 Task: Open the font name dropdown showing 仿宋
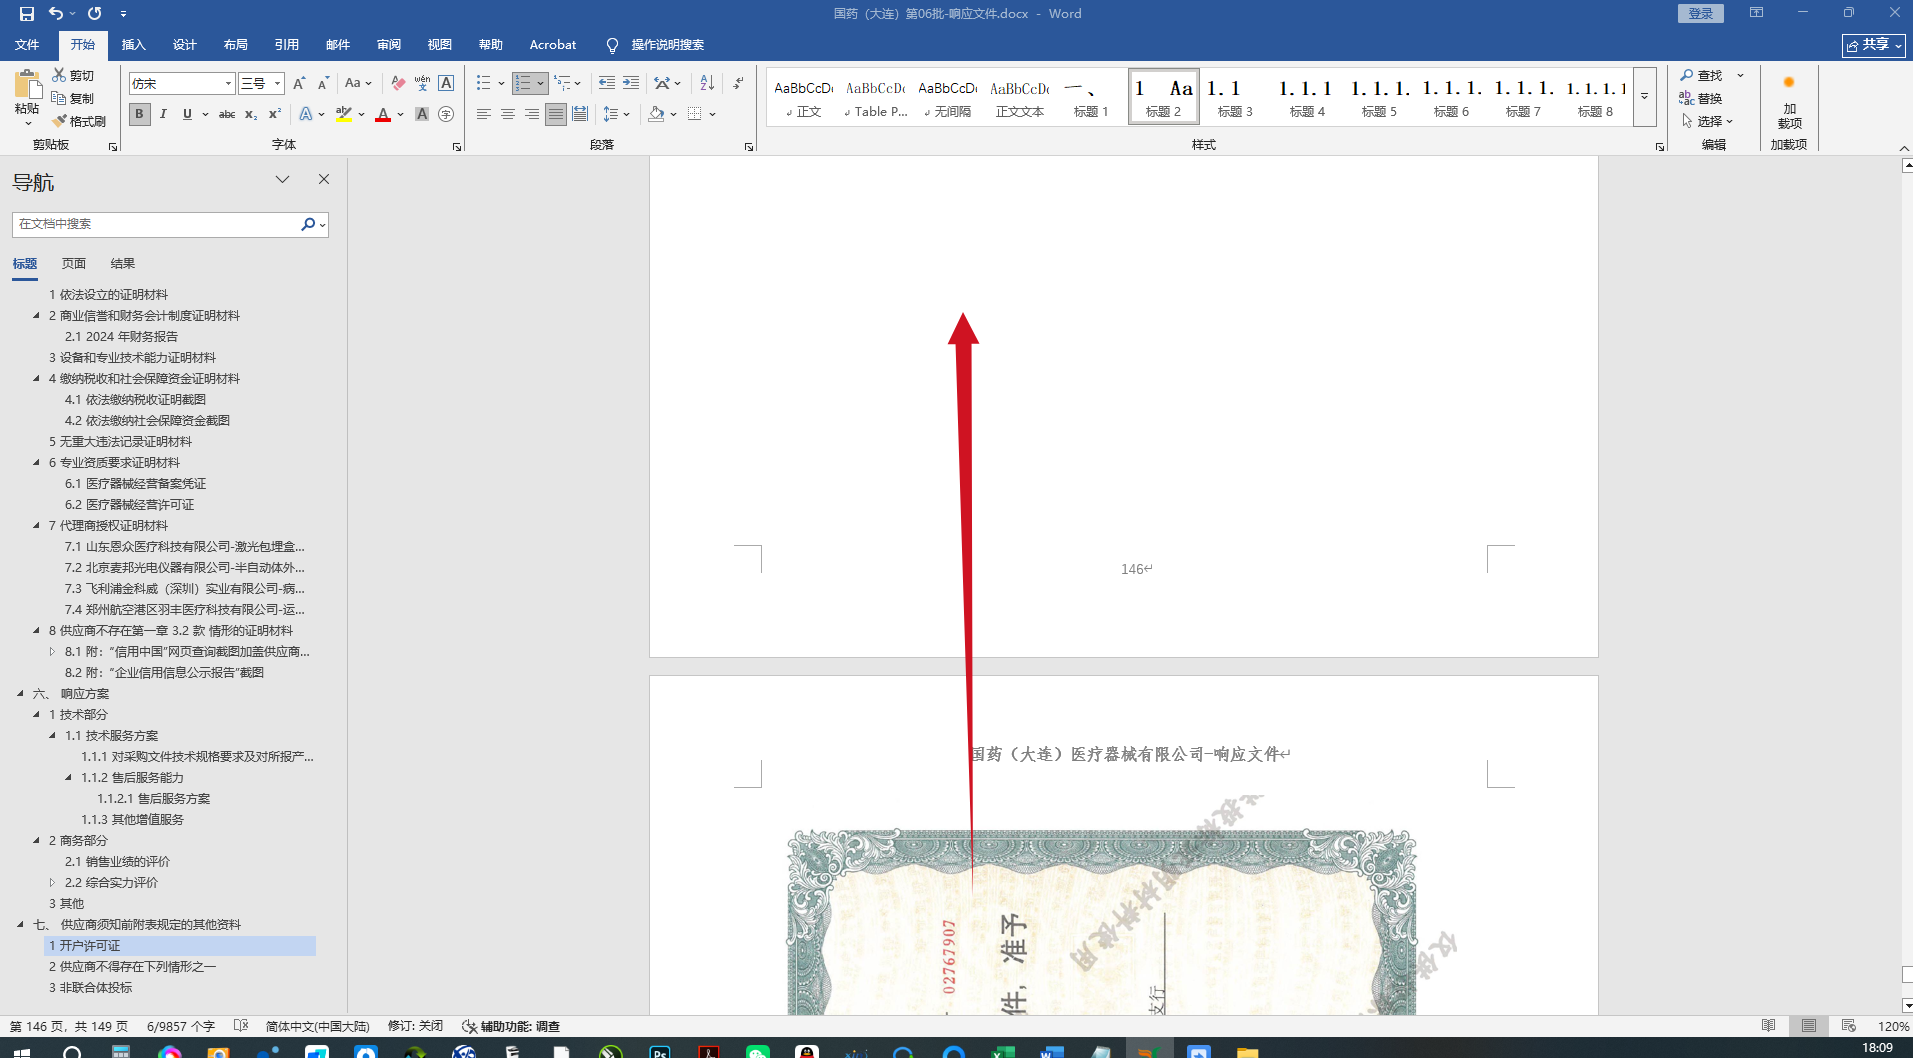(228, 84)
